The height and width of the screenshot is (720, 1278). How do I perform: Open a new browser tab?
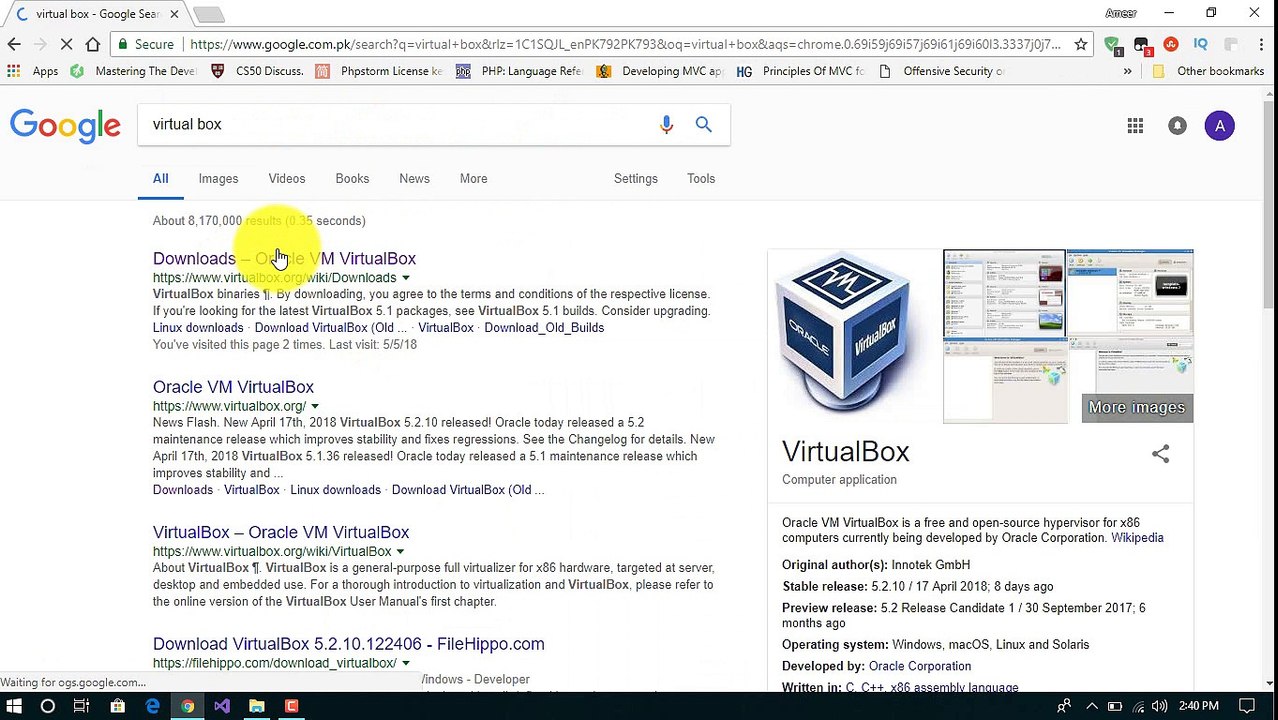(208, 14)
